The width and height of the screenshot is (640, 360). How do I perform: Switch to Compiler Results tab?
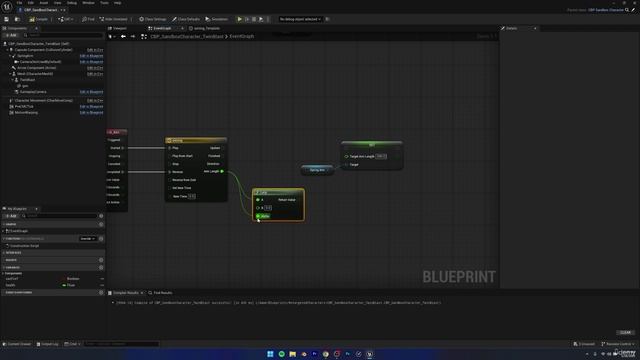pyautogui.click(x=125, y=293)
